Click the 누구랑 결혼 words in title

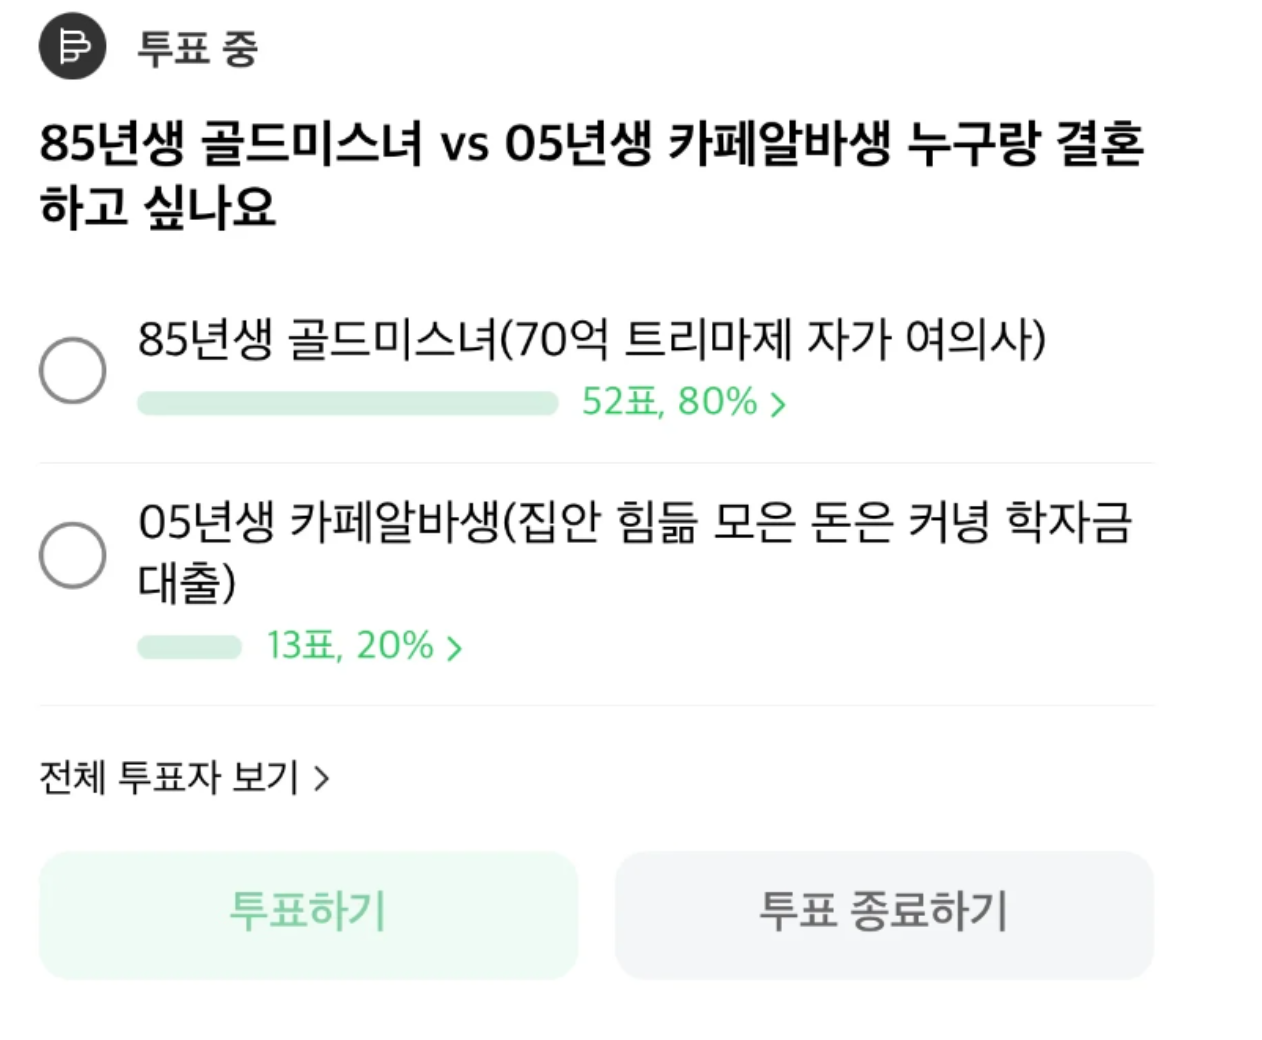tap(1025, 143)
